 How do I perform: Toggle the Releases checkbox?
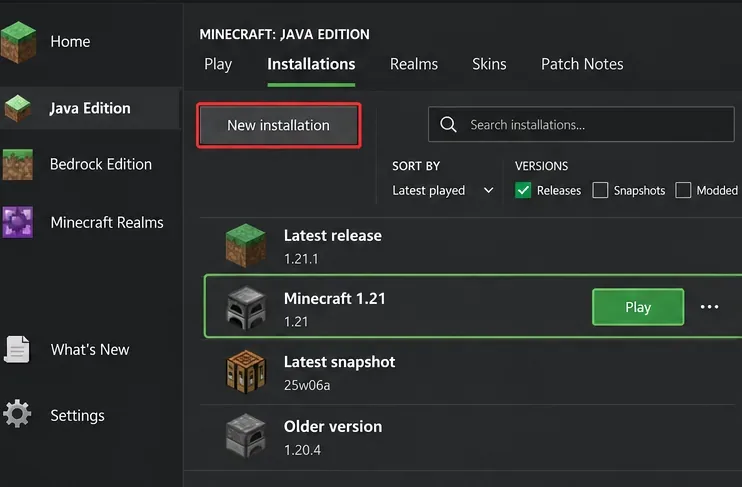[x=523, y=190]
